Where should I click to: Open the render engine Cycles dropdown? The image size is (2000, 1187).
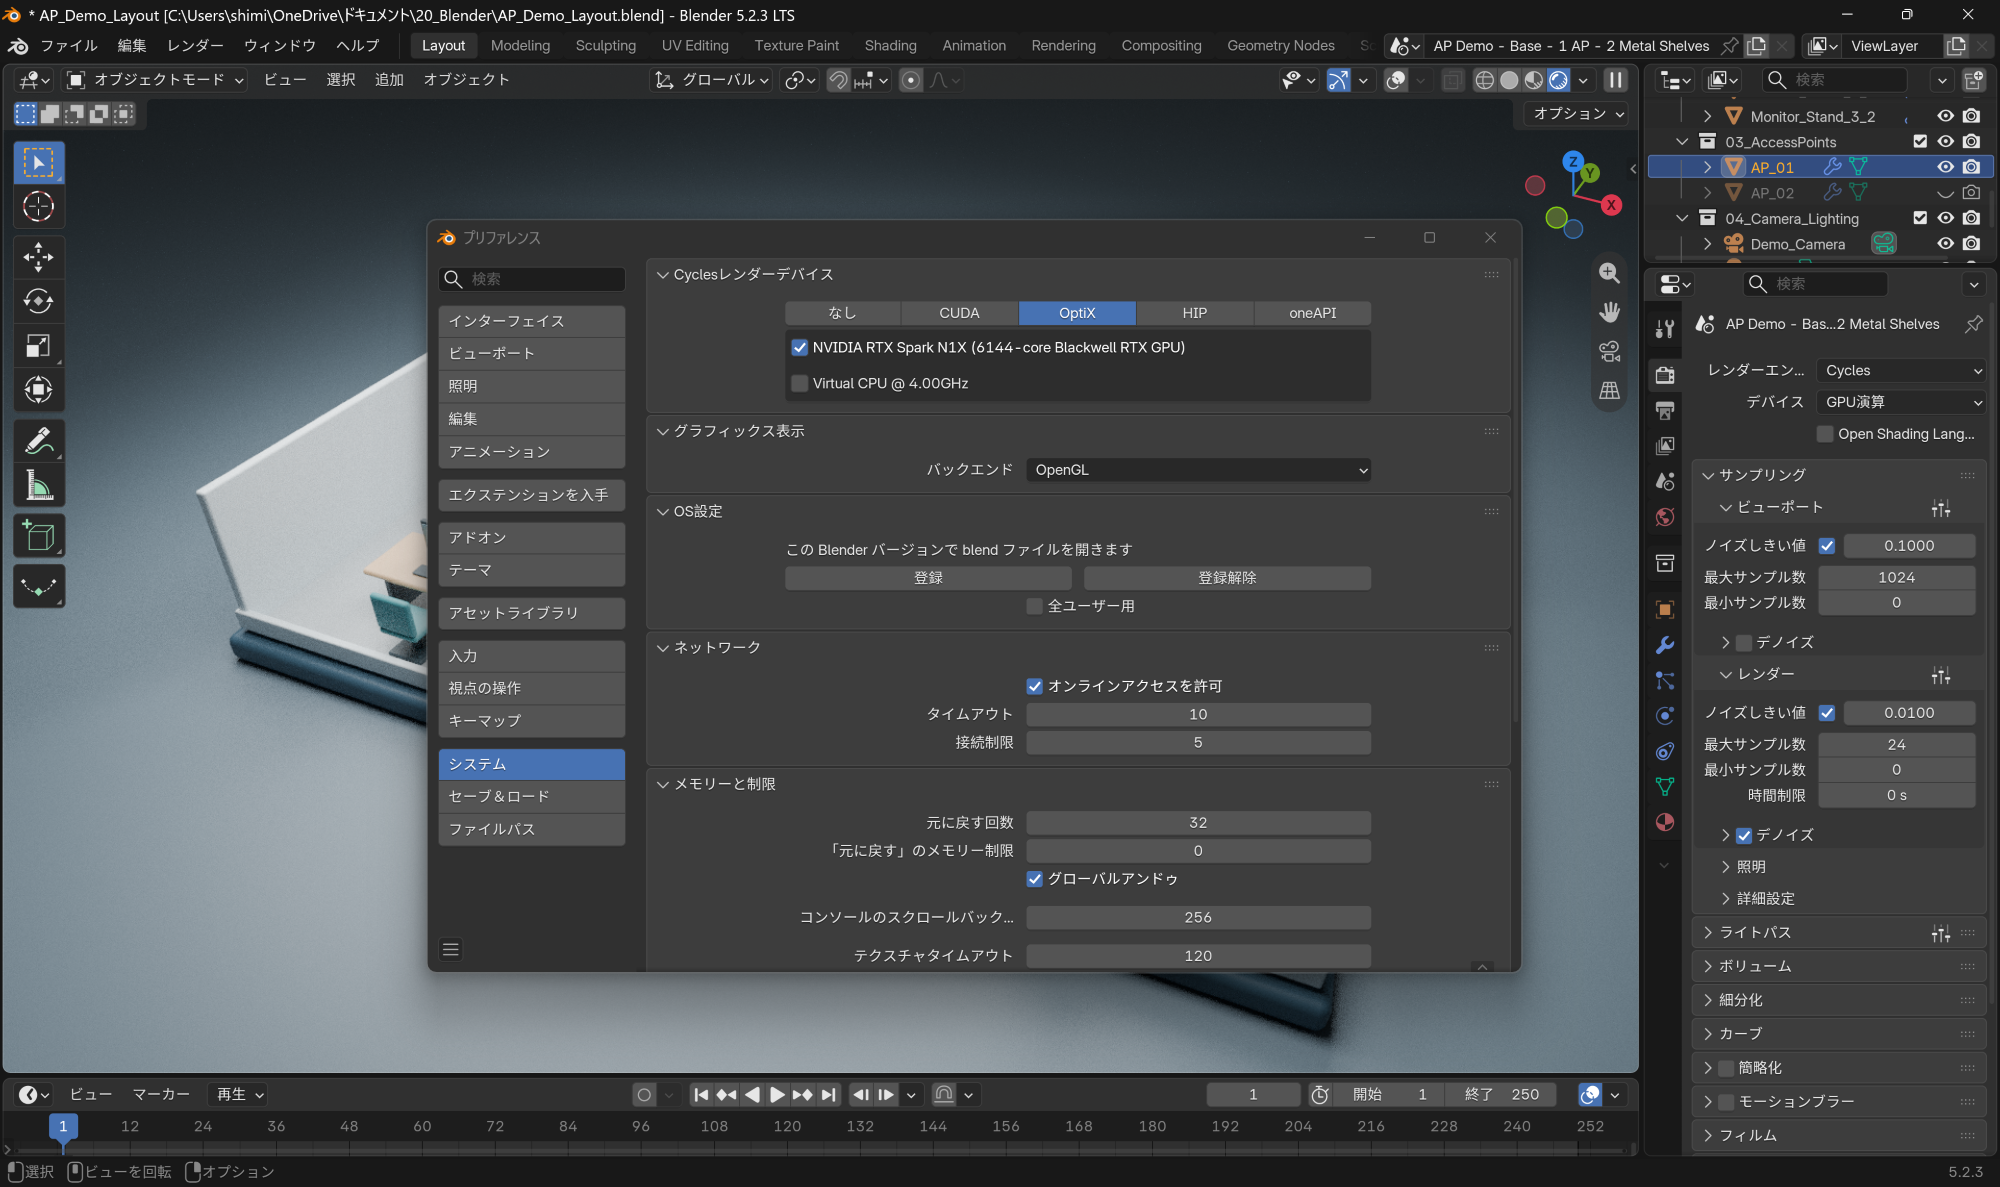[x=1901, y=371]
